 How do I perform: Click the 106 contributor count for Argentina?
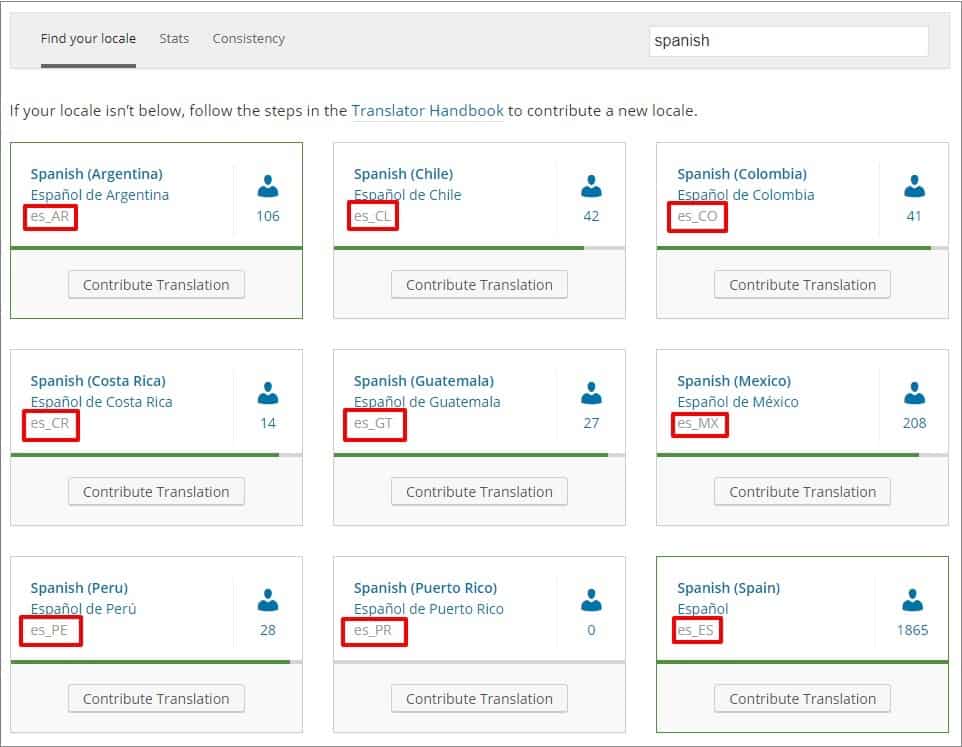(x=267, y=216)
